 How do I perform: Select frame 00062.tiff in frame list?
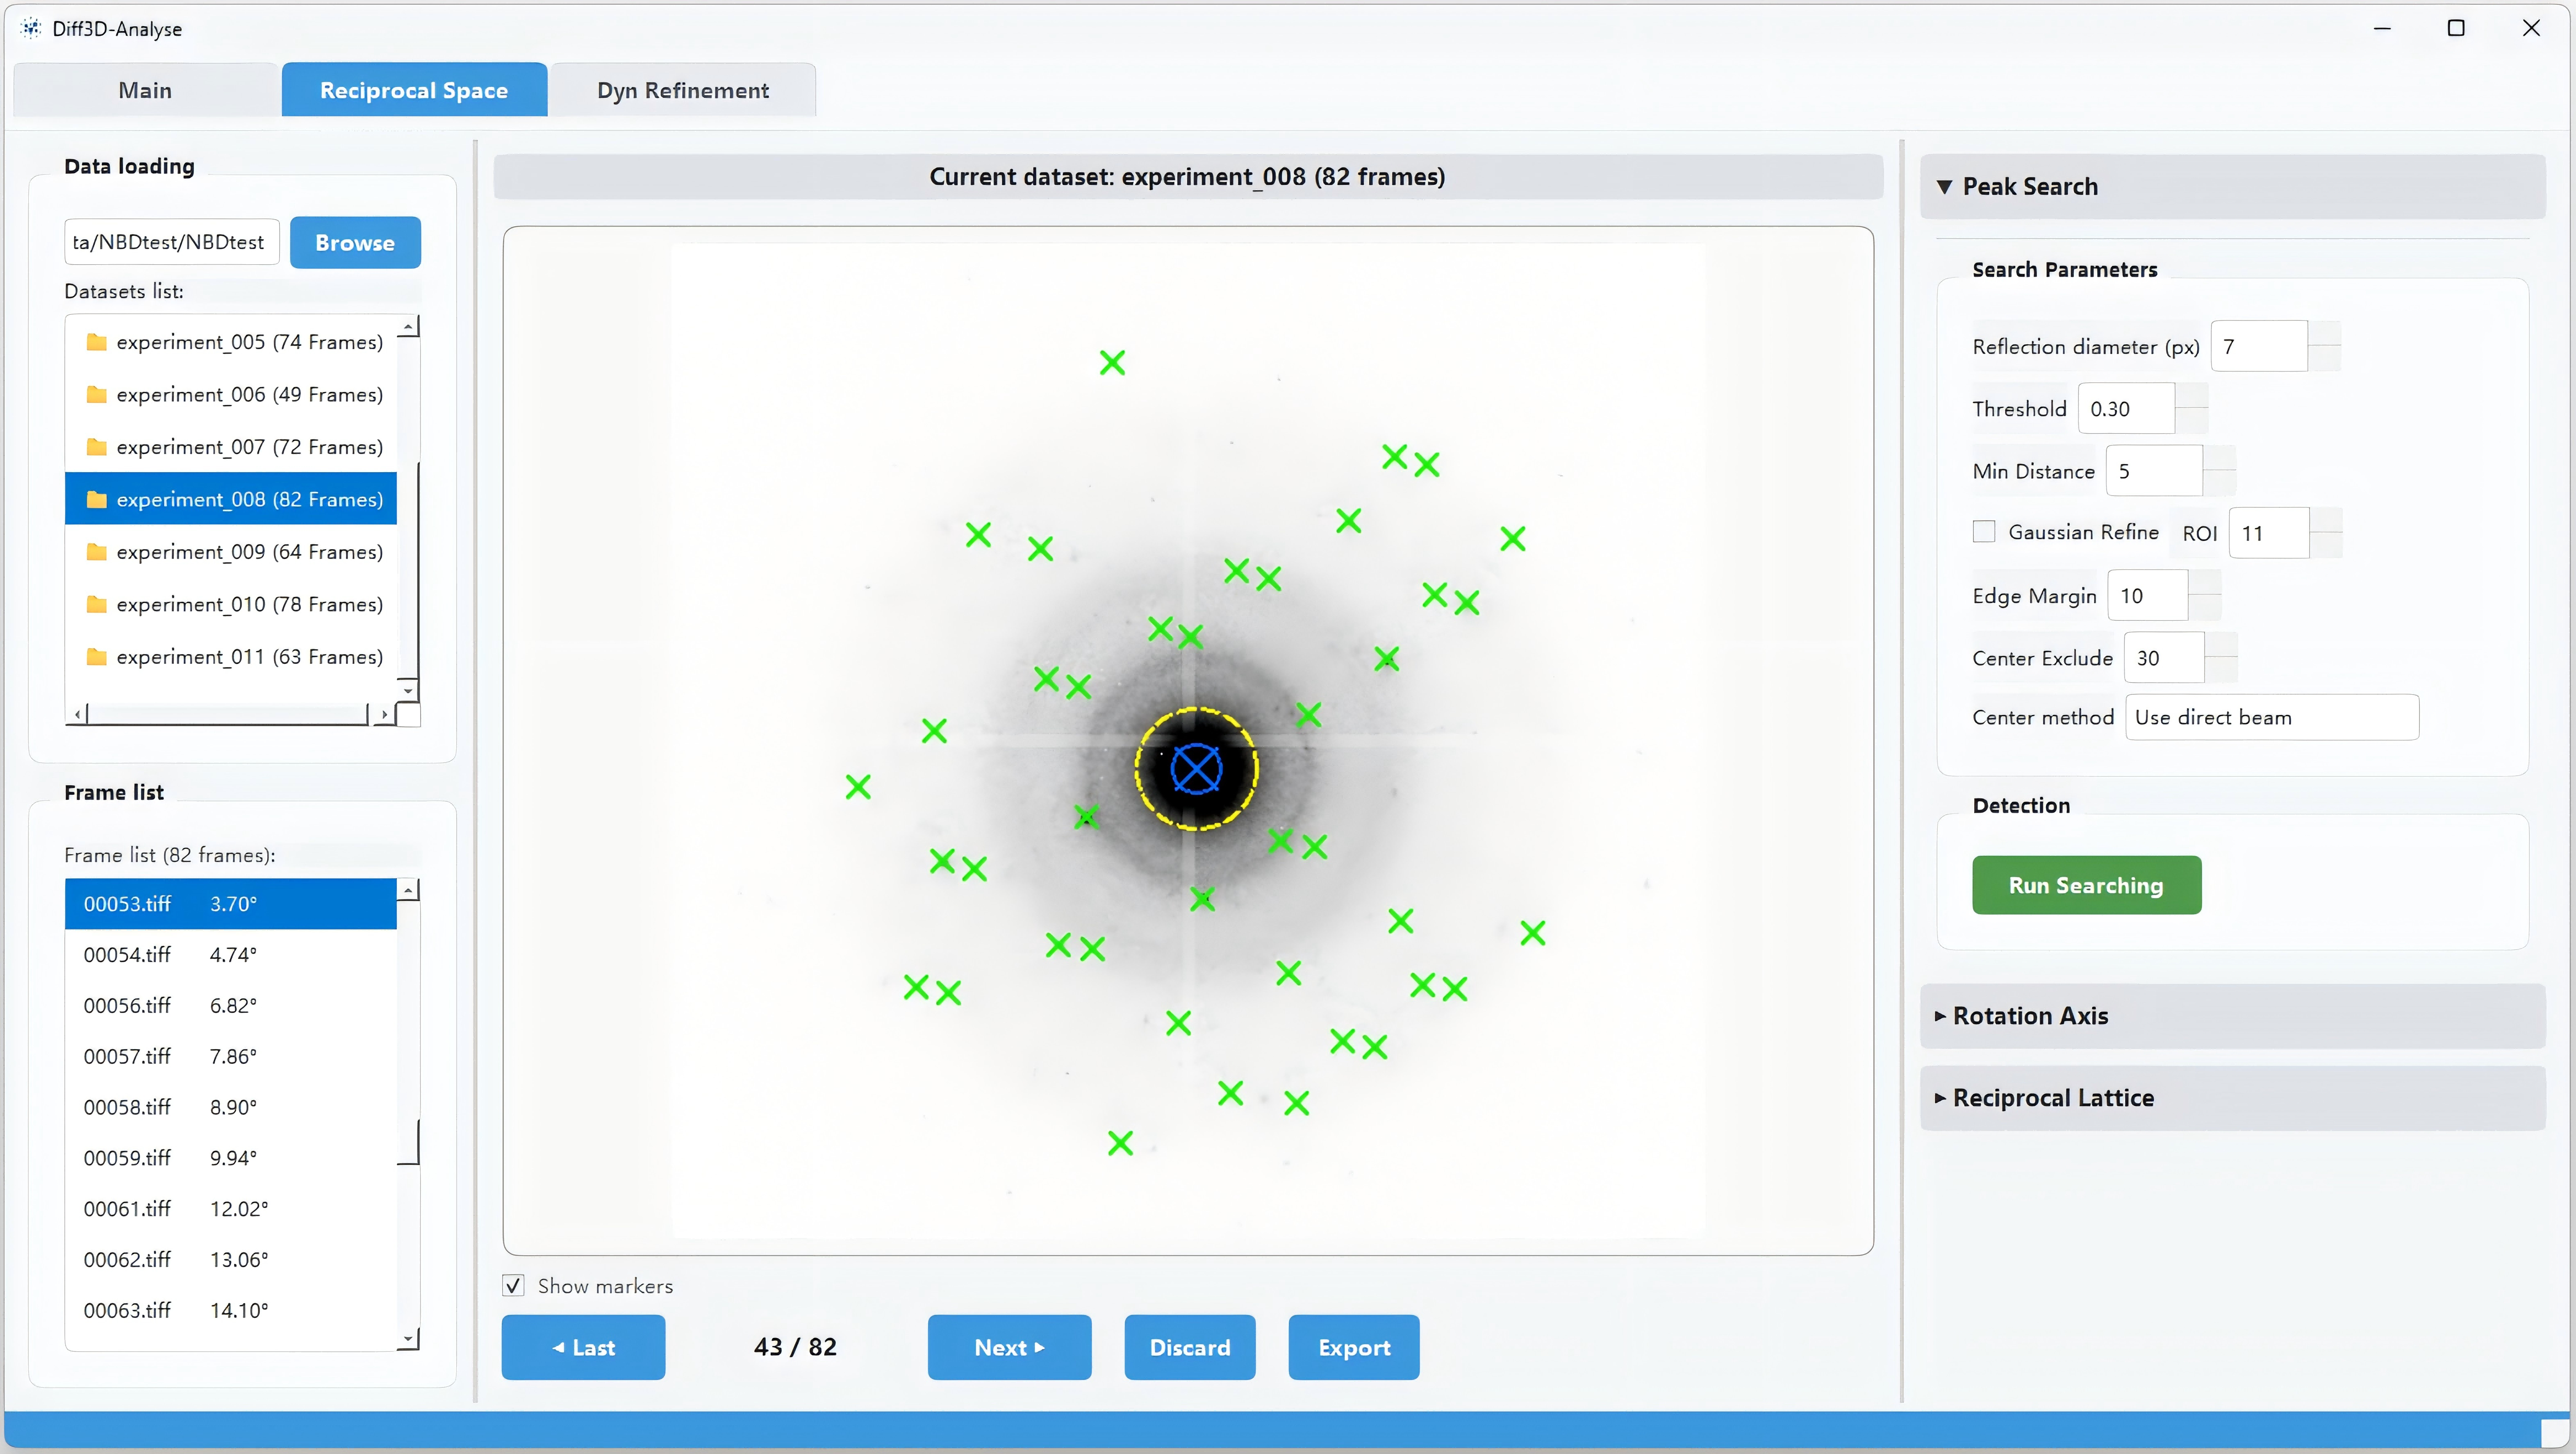click(231, 1260)
